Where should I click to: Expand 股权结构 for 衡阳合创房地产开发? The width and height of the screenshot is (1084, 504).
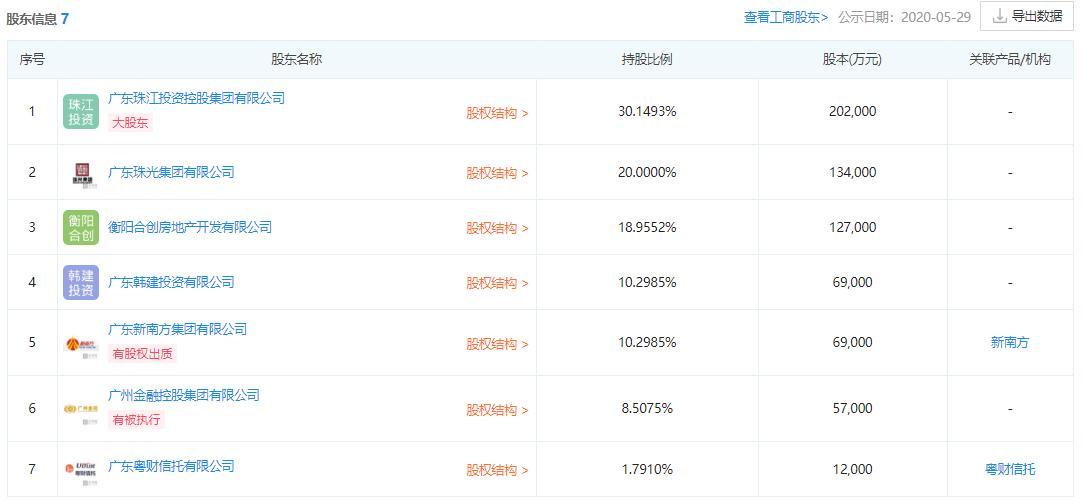click(x=497, y=228)
